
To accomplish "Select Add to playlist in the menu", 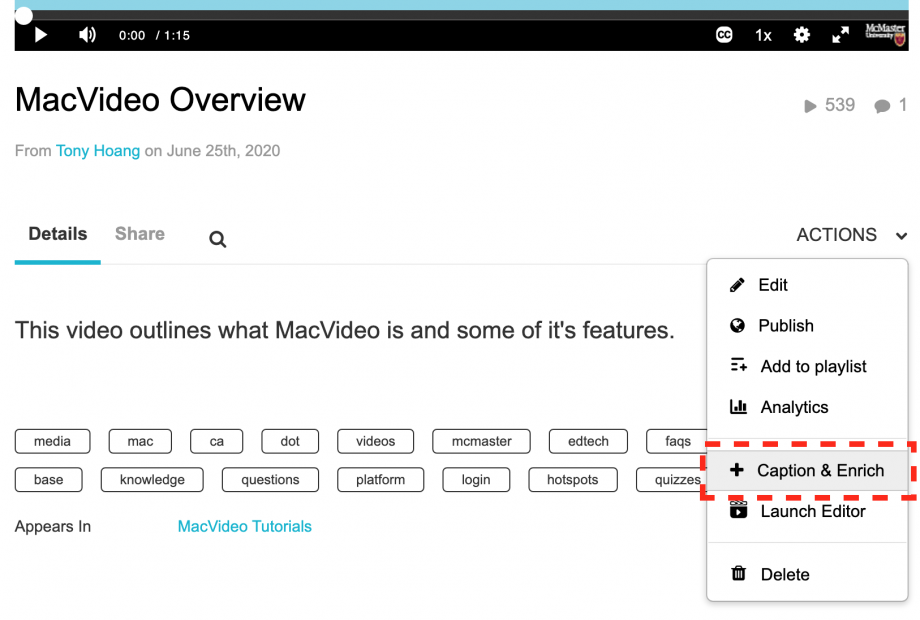I will tap(807, 366).
